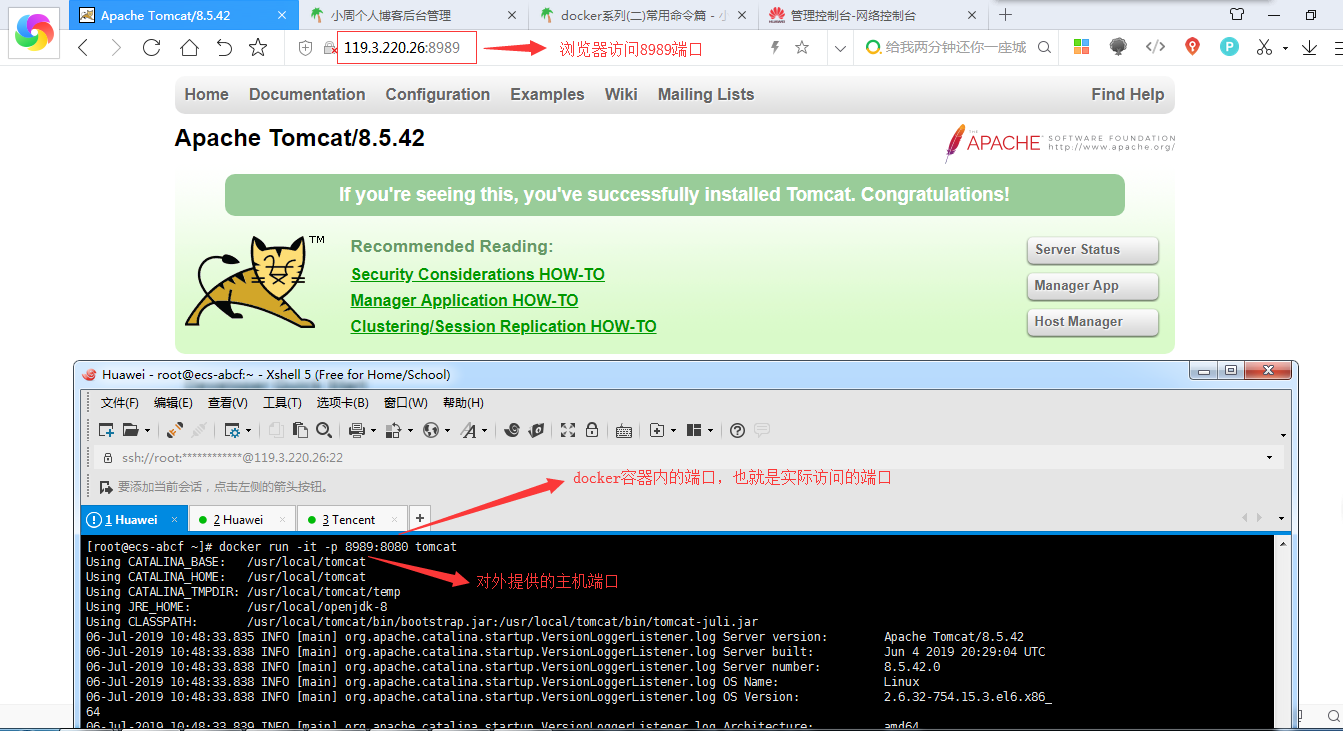Switch to the 小周个人博客后台管理 browser tab

pyautogui.click(x=412, y=15)
